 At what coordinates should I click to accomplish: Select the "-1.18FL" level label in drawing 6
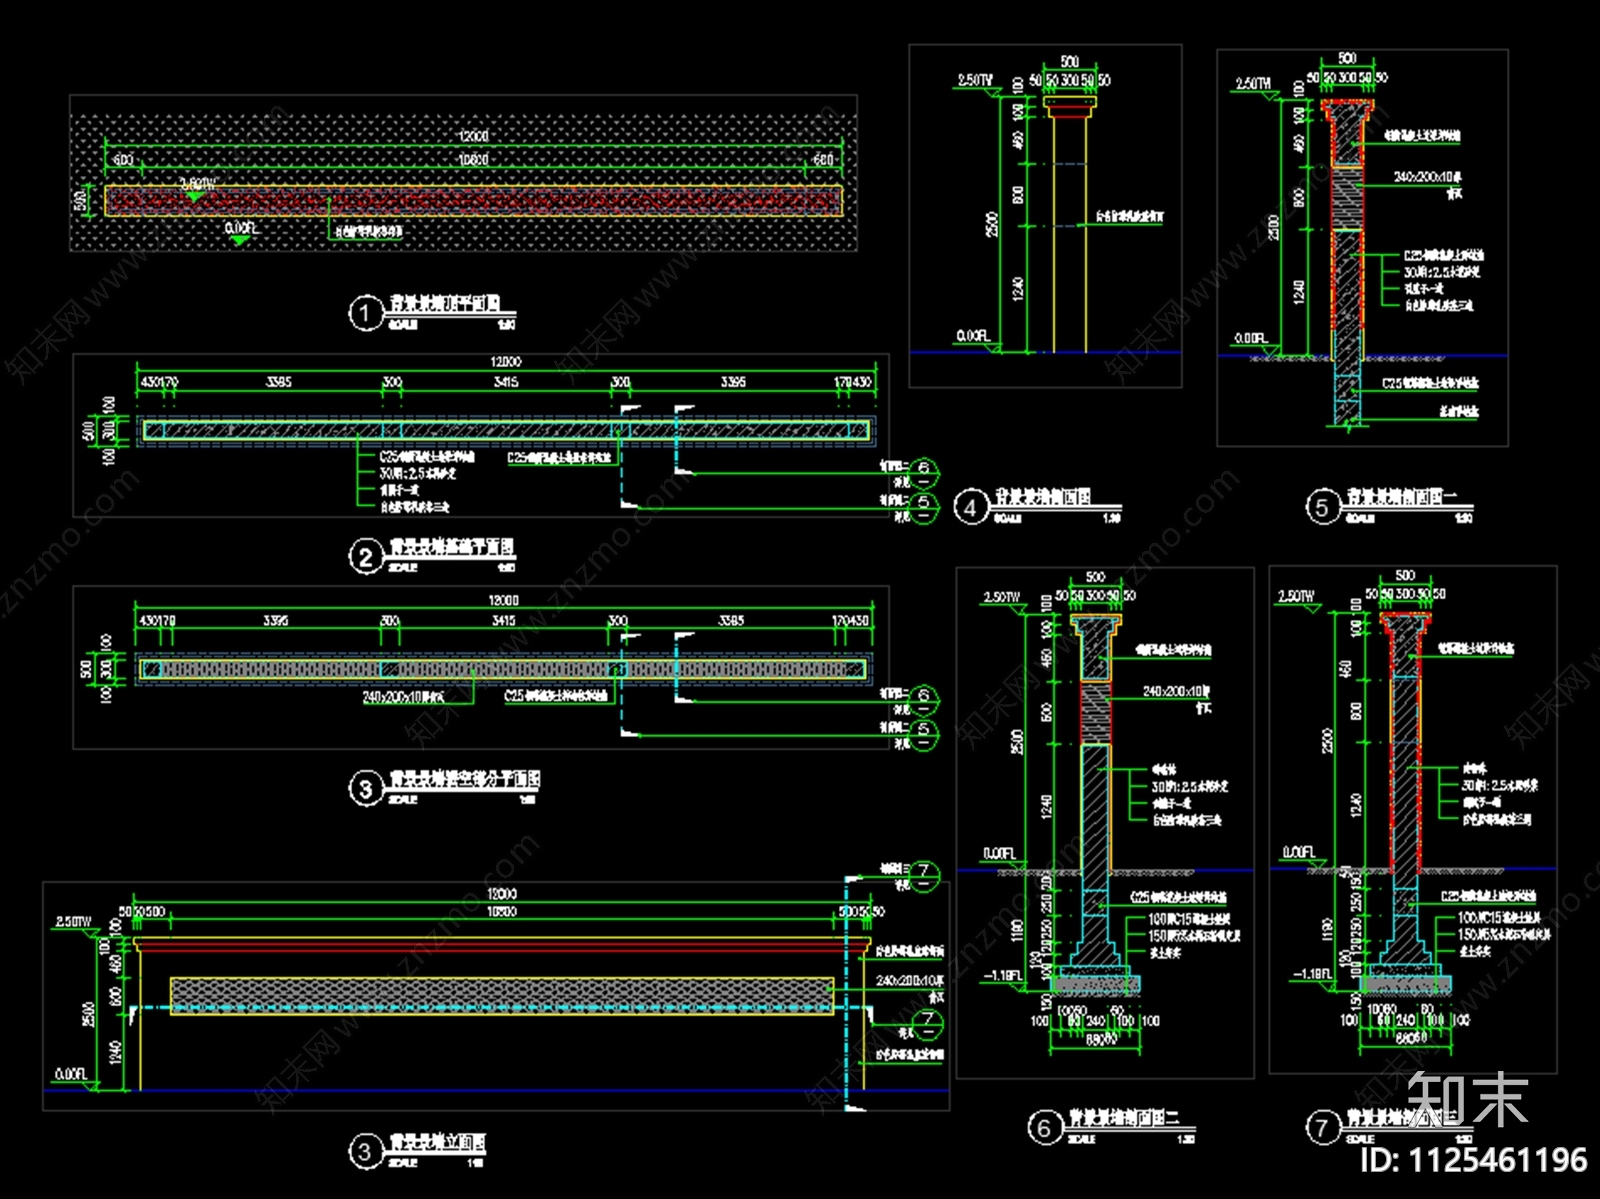point(1003,975)
